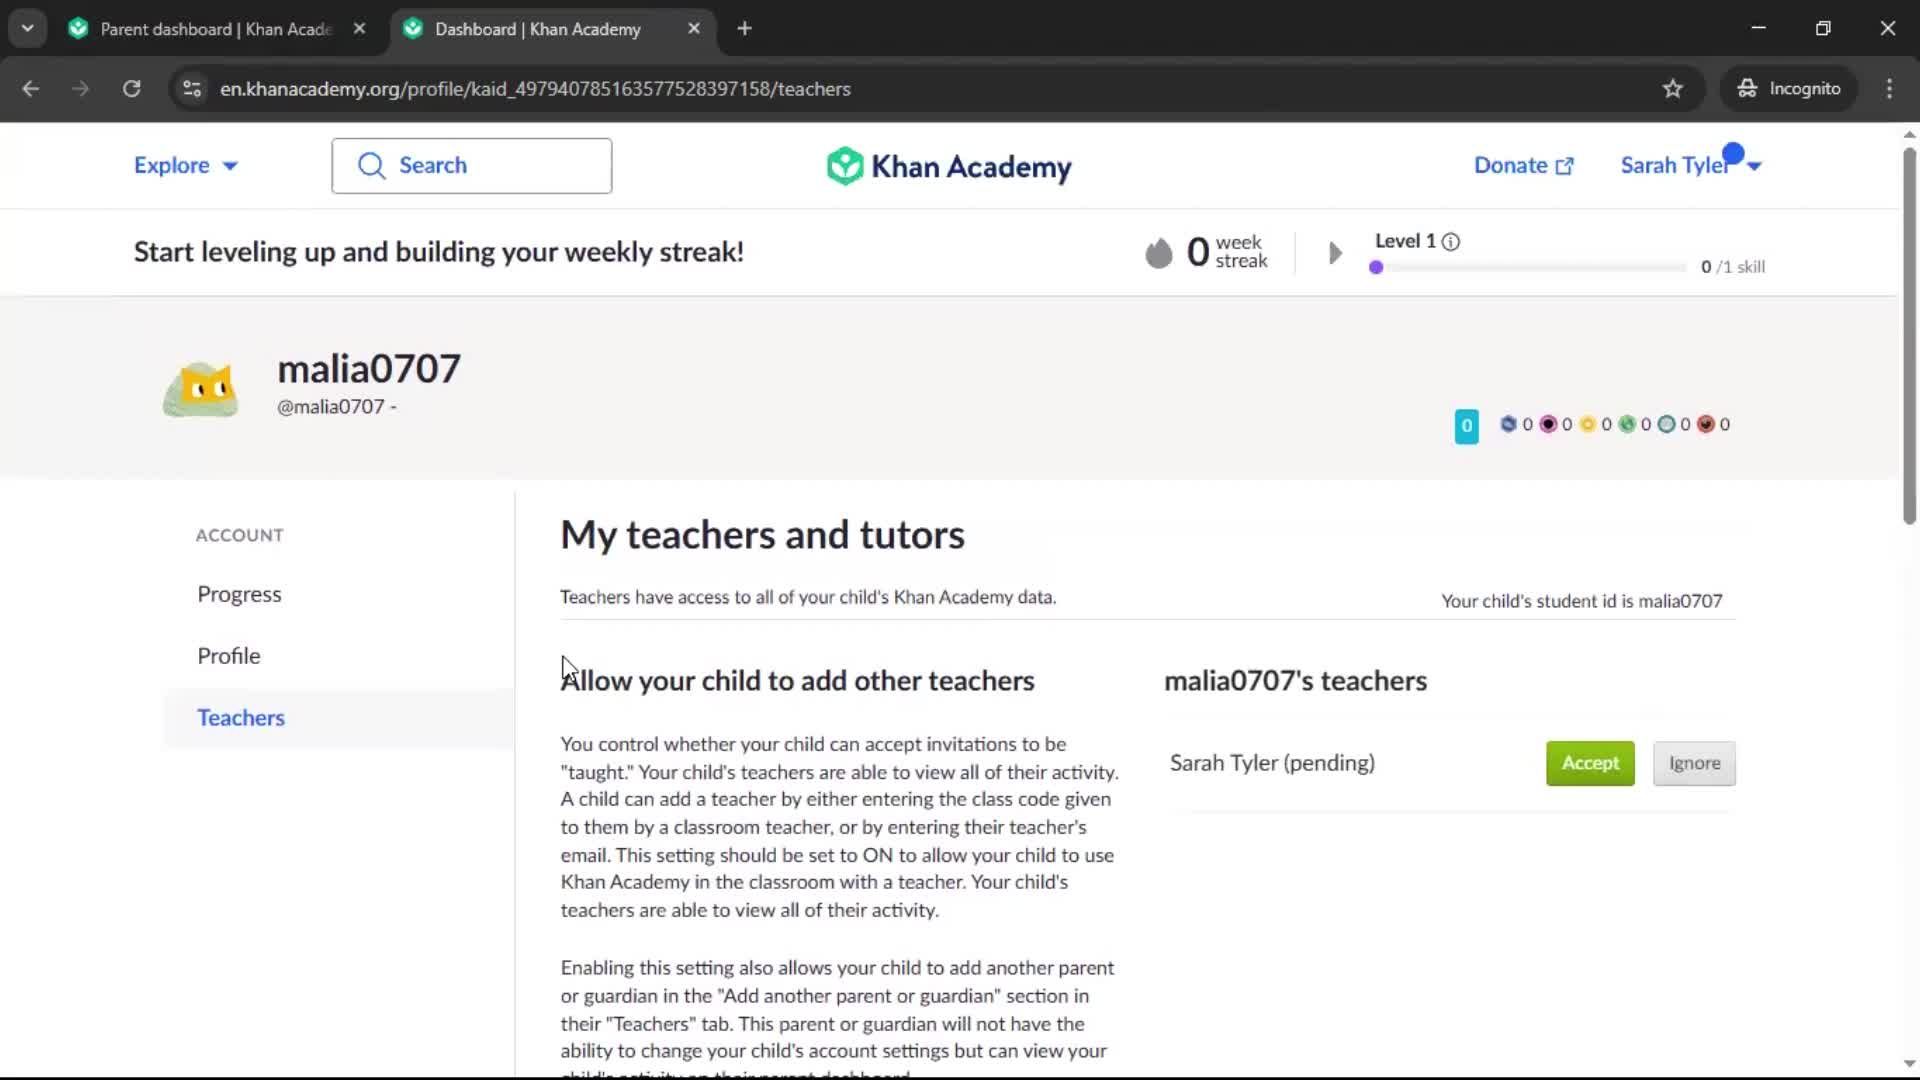Click the blue notification dot by Sarah Tyler

[x=1733, y=153]
